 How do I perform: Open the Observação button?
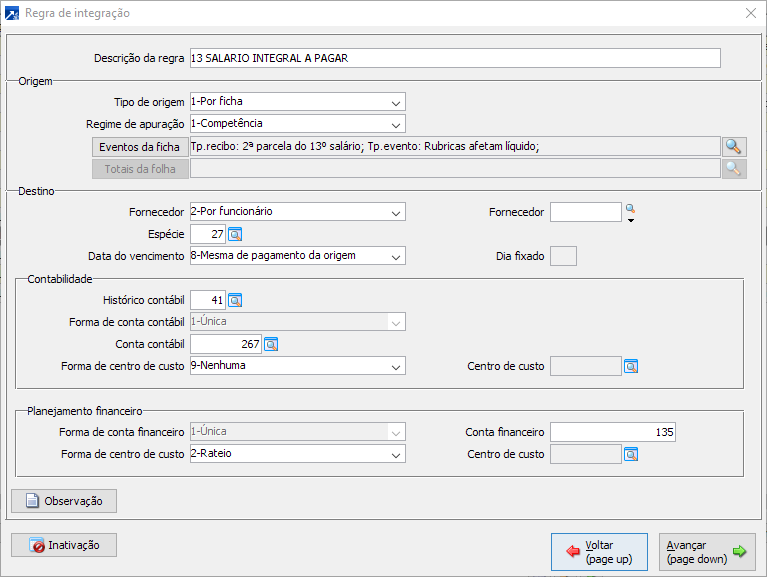pos(64,500)
